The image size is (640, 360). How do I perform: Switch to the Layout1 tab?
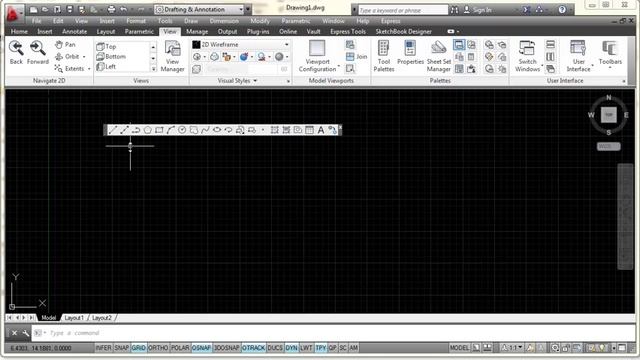pyautogui.click(x=74, y=318)
